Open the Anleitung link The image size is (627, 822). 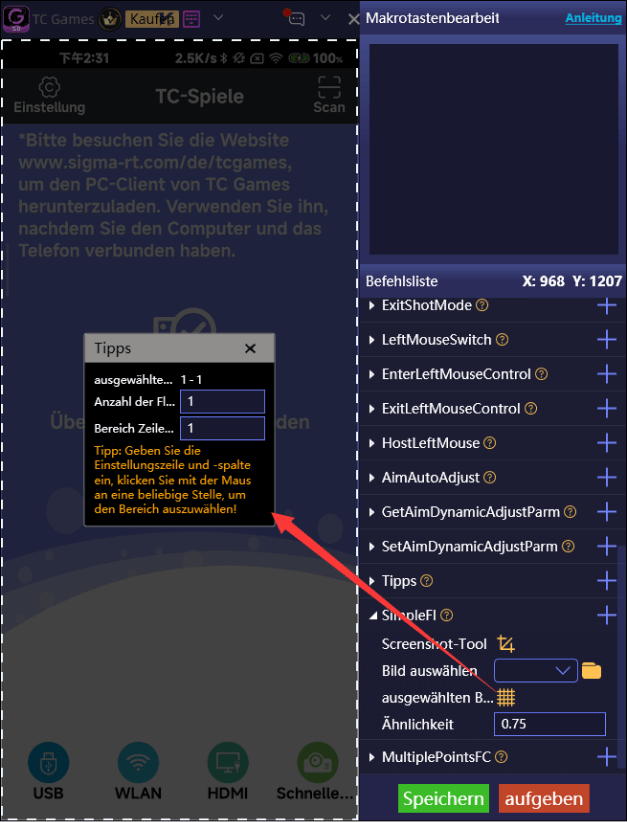[x=593, y=18]
